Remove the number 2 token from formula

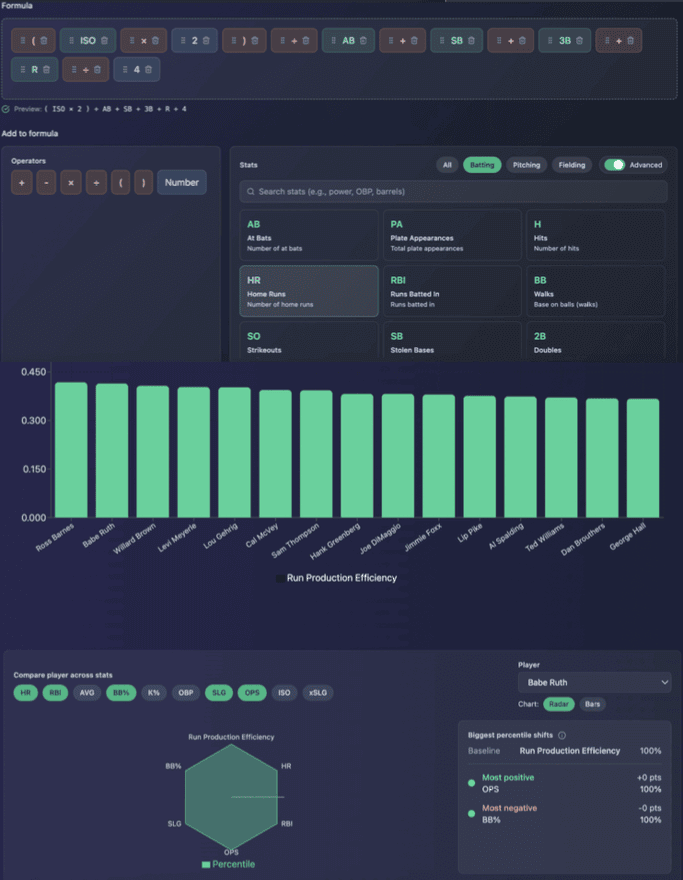pos(206,41)
